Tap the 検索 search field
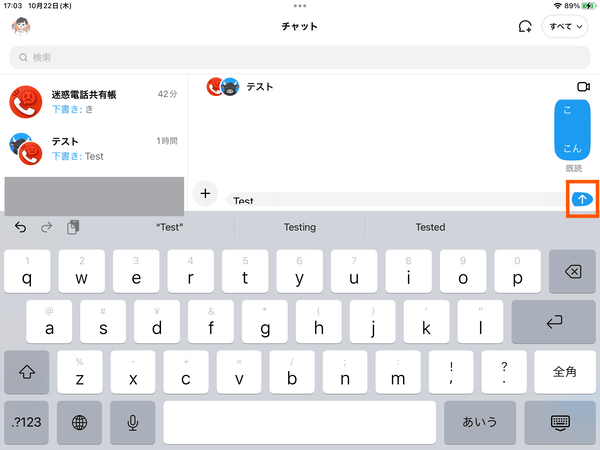The image size is (600, 450). coord(300,57)
